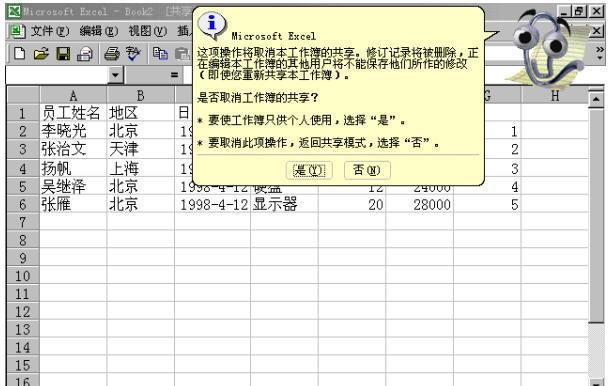Screen dimensions: 612x386
Task: Click the Open file folder icon
Action: (41, 53)
